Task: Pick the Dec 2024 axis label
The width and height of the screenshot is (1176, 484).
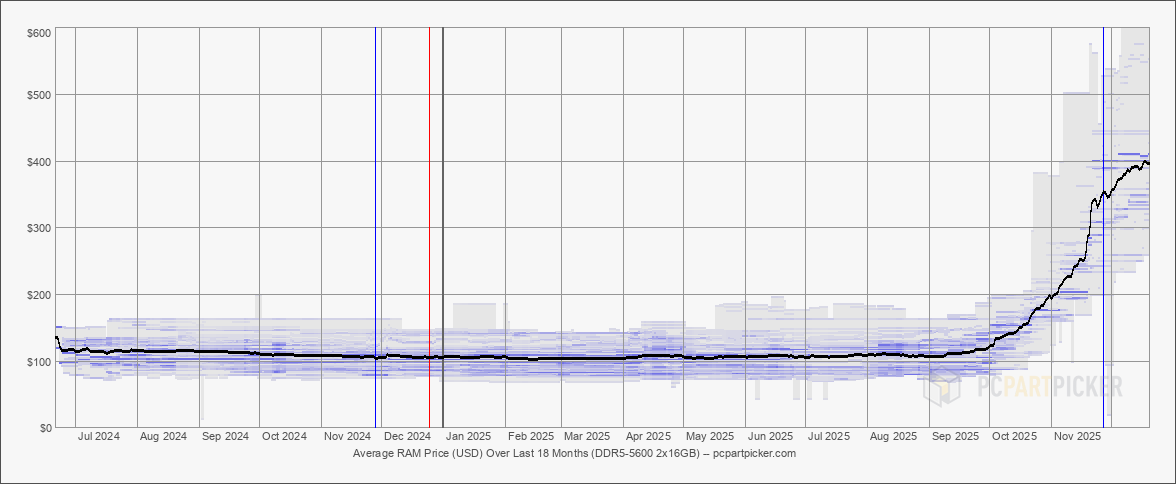Action: [407, 437]
